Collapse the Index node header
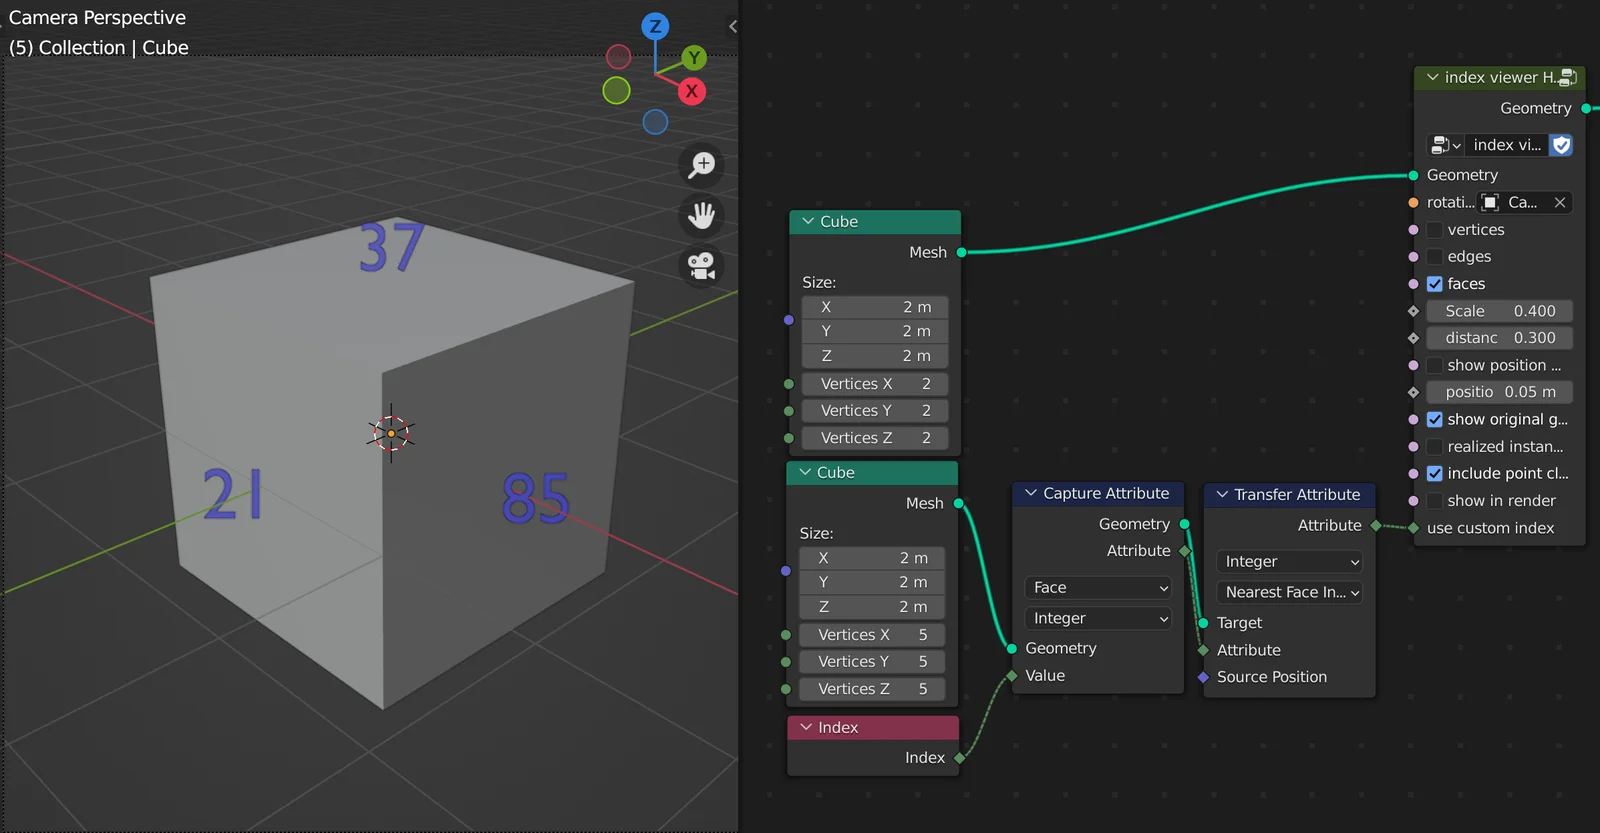This screenshot has height=833, width=1600. coord(806,727)
